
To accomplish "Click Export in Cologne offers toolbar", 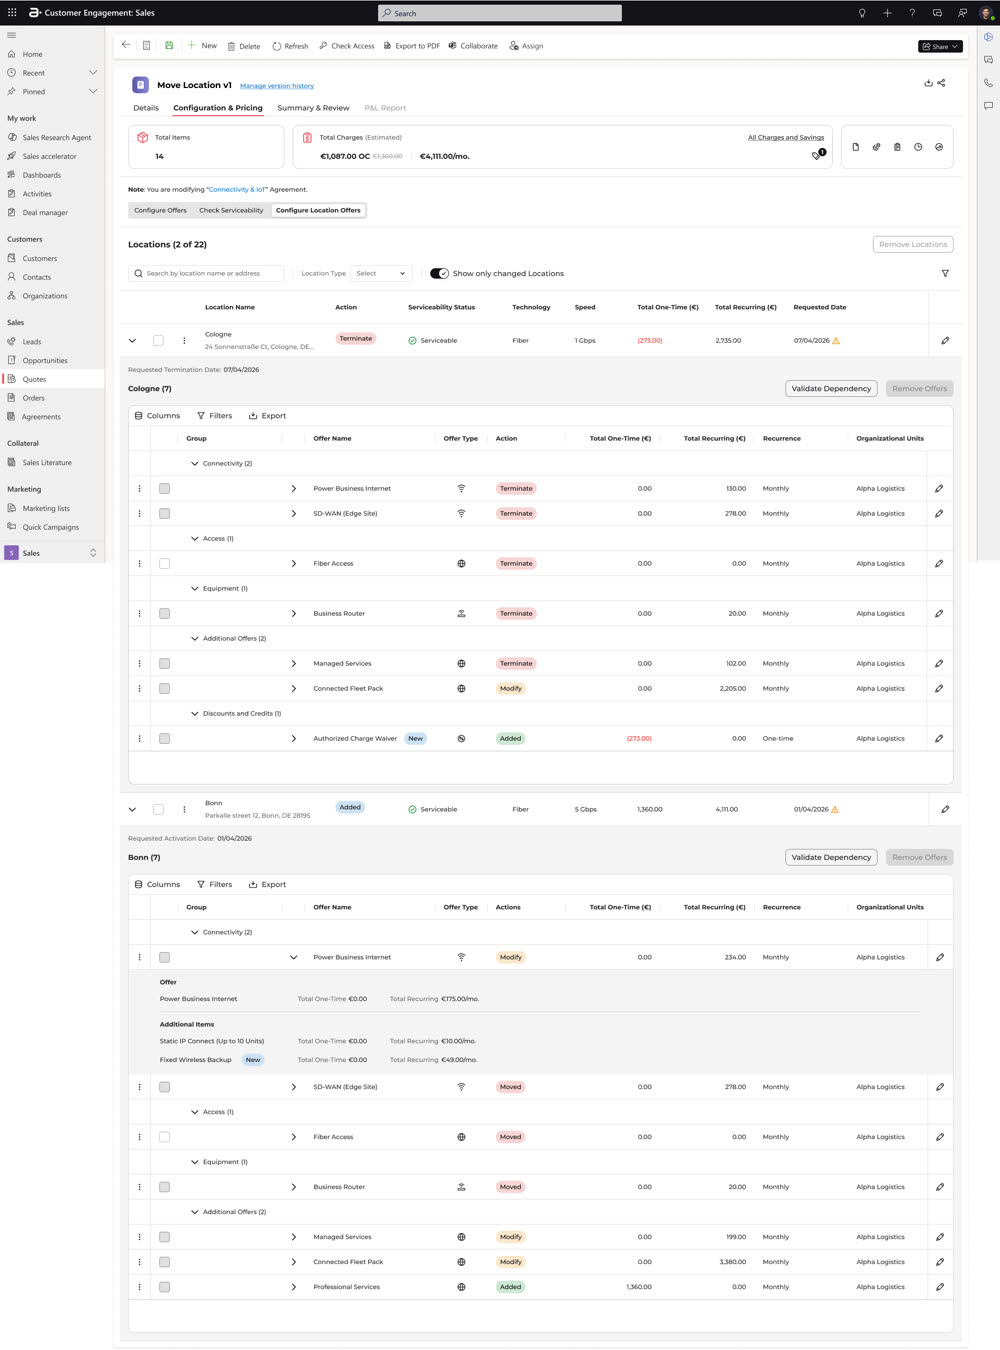I will (267, 416).
